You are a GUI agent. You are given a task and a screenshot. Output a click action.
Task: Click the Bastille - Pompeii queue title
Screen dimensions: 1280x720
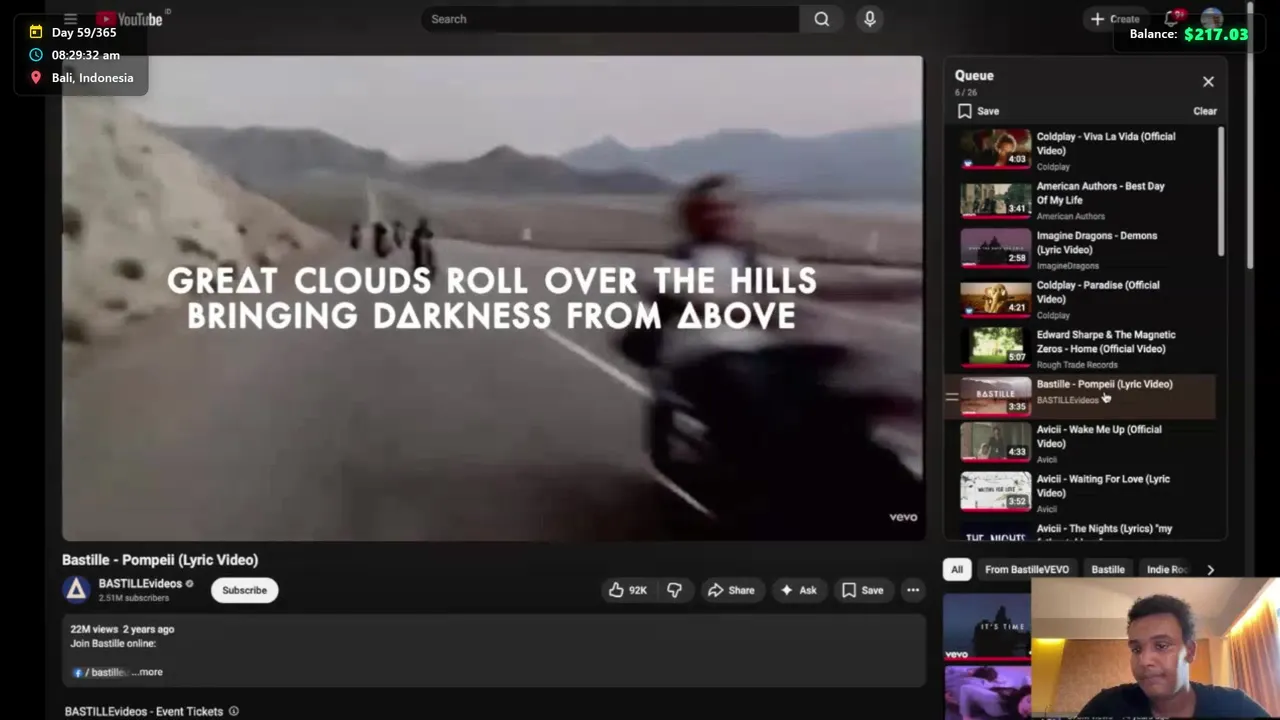tap(1104, 384)
